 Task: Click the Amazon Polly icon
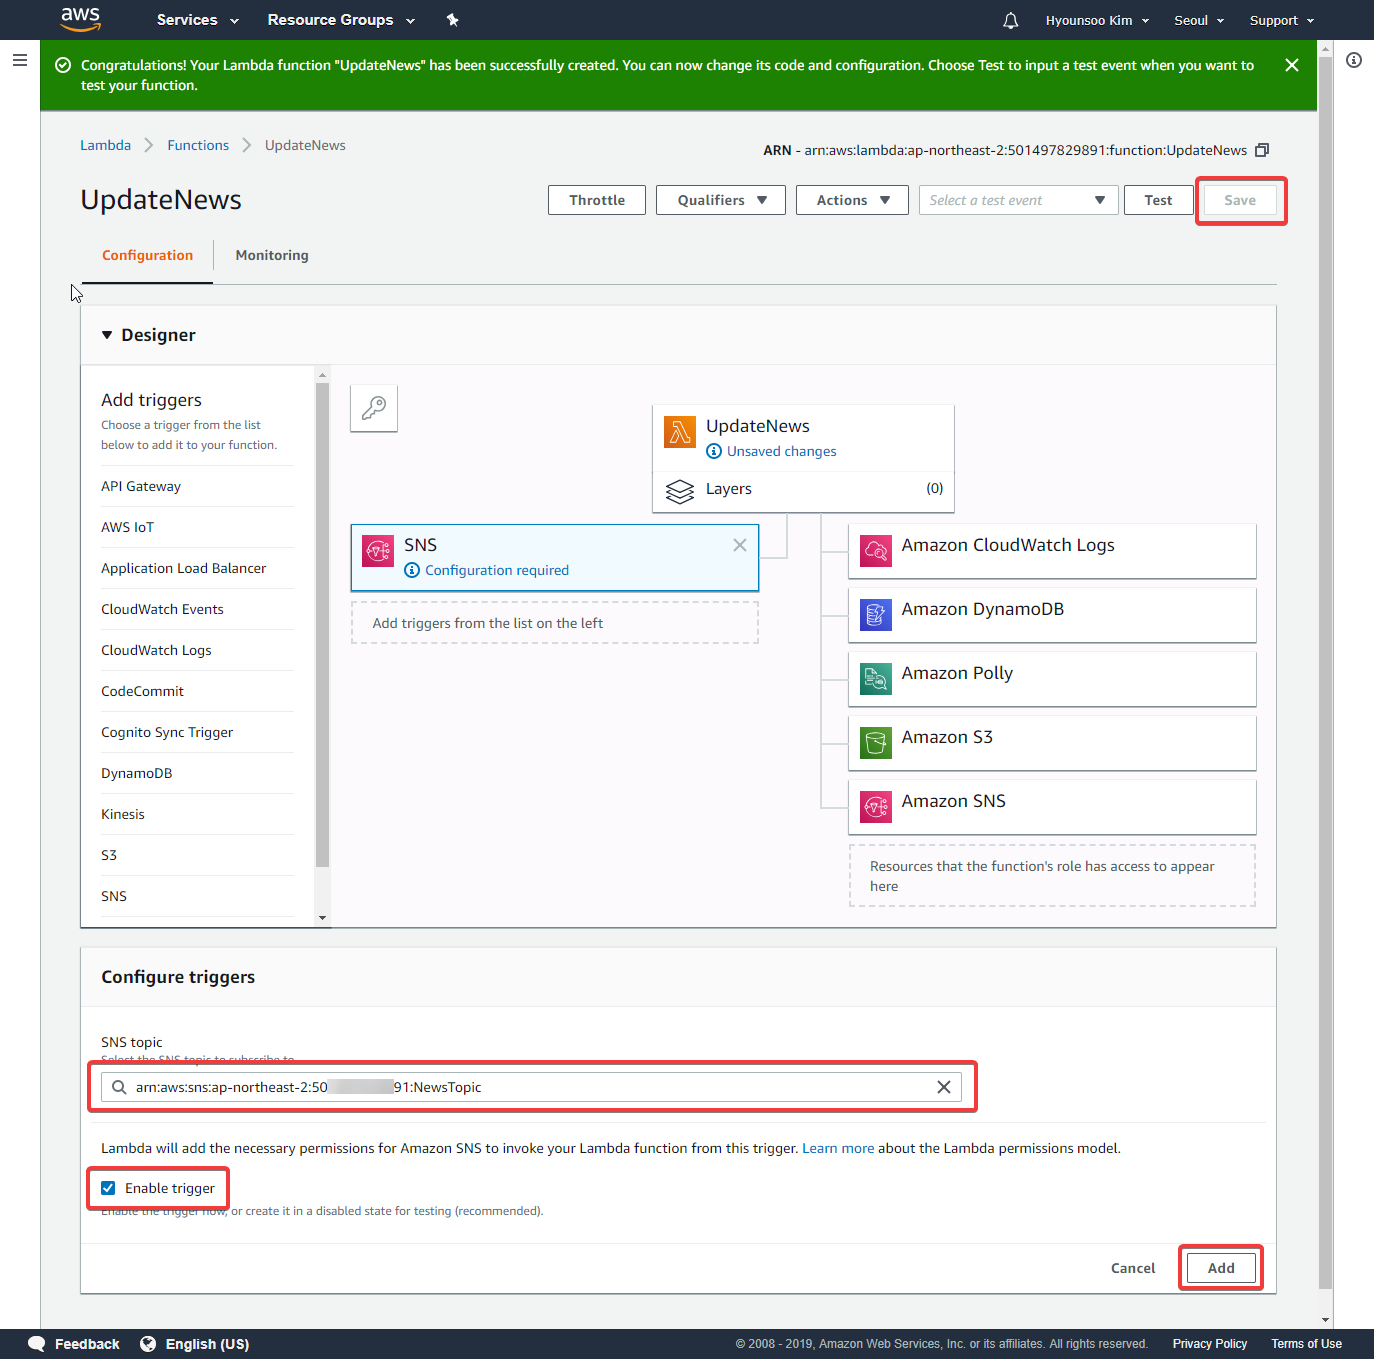click(x=876, y=679)
